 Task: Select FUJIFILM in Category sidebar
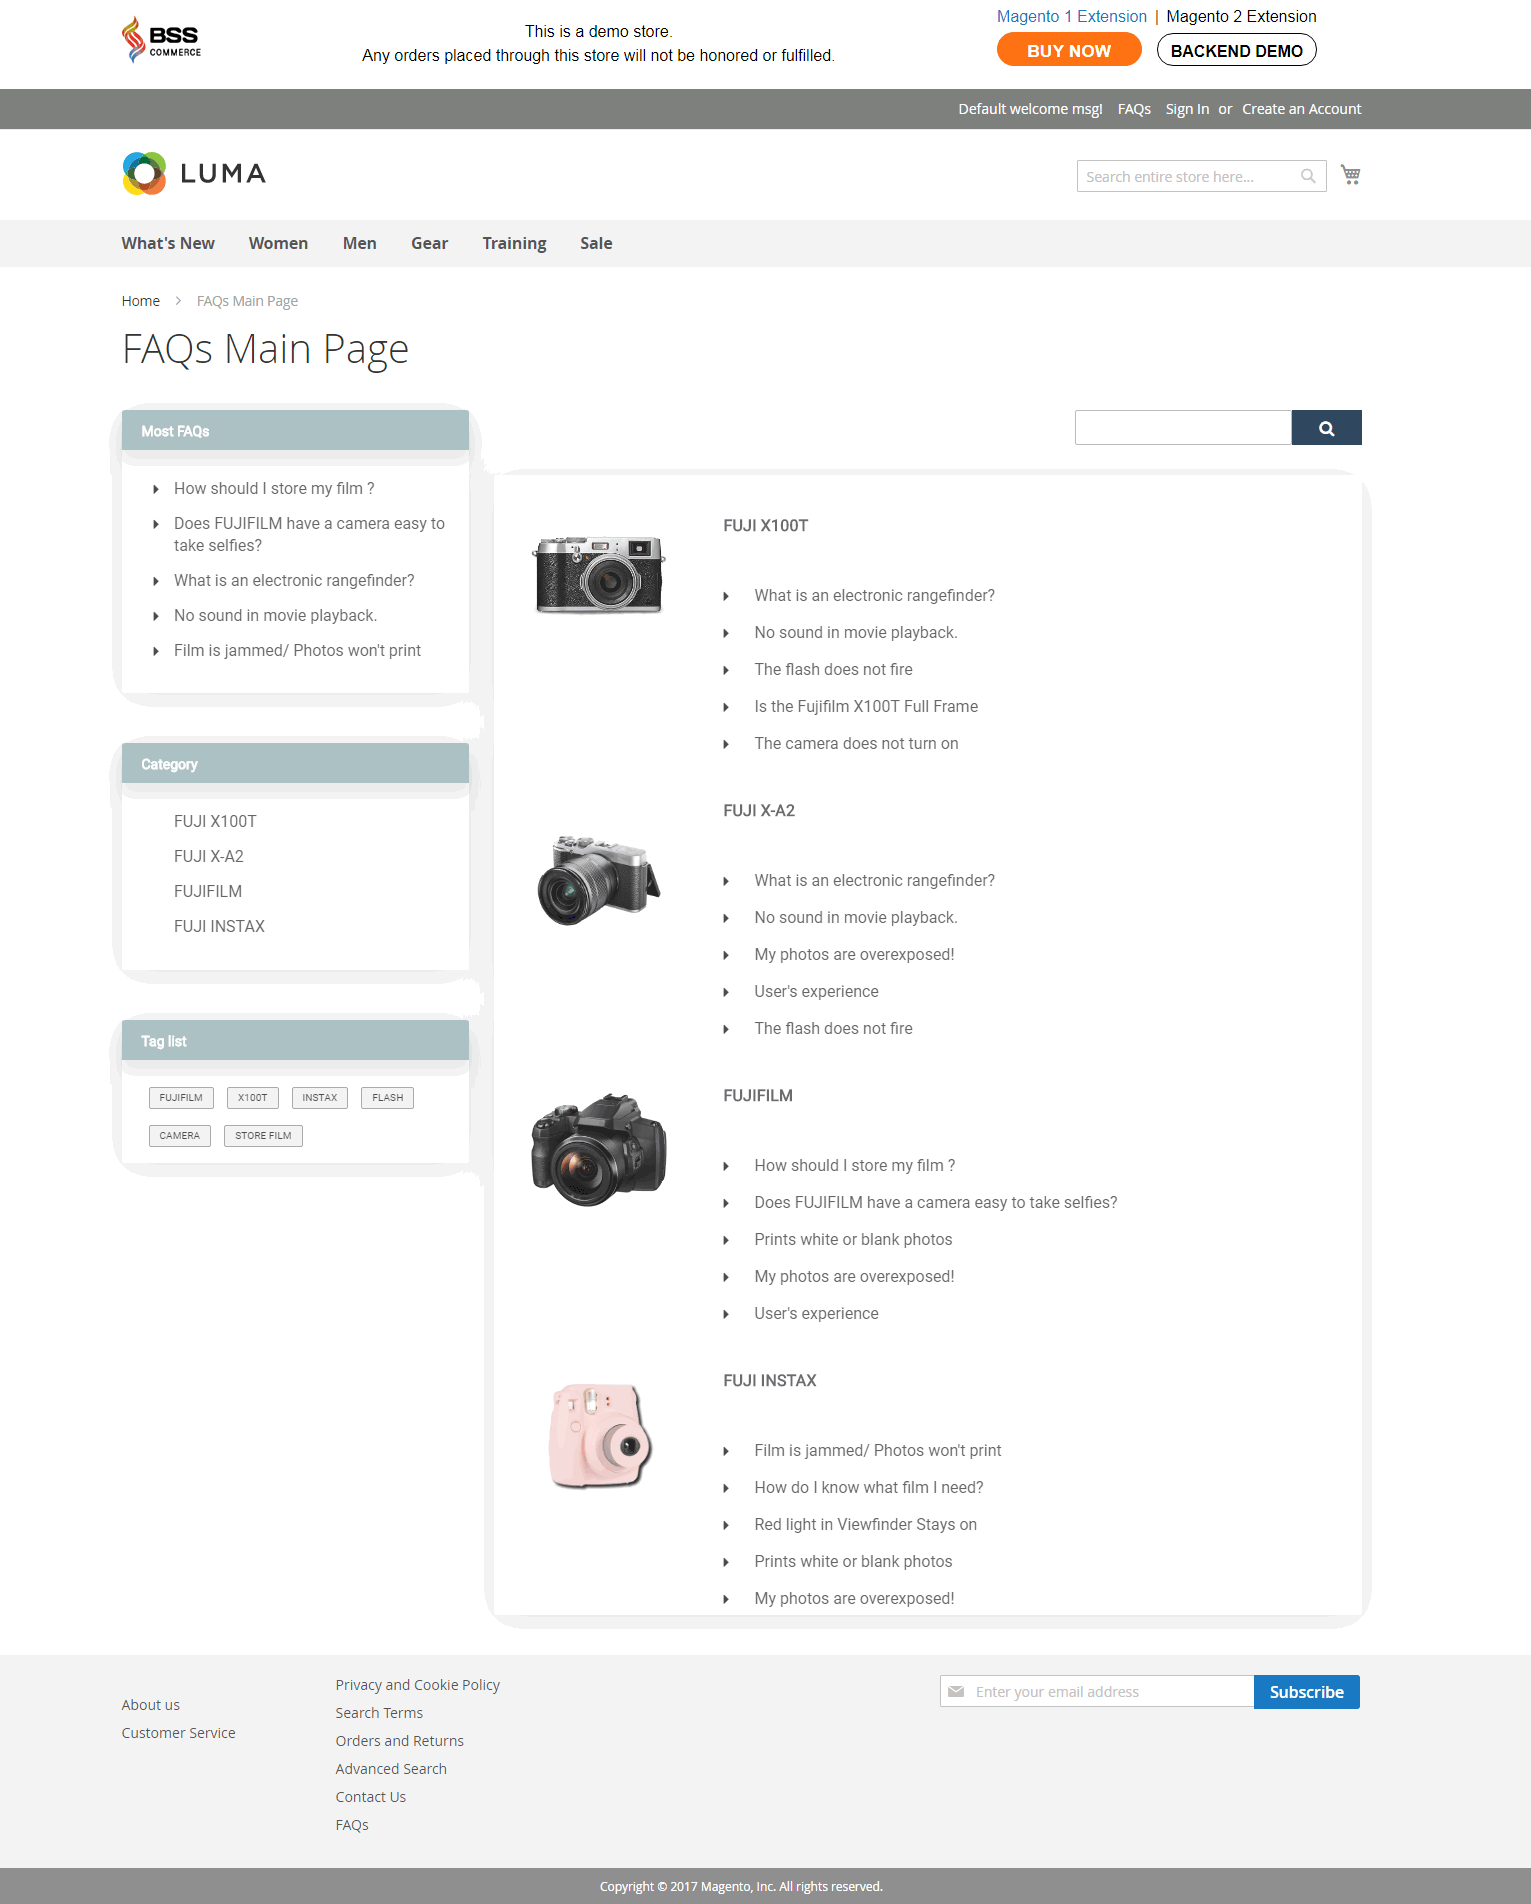coord(208,891)
